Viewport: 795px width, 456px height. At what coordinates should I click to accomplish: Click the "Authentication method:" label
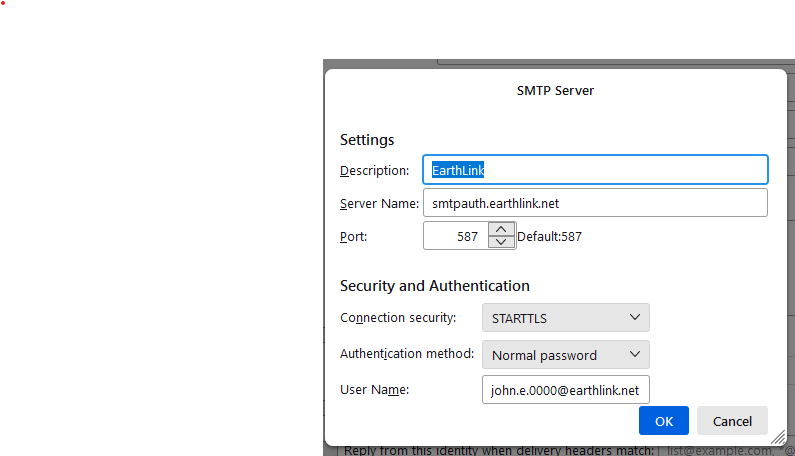[x=407, y=354]
